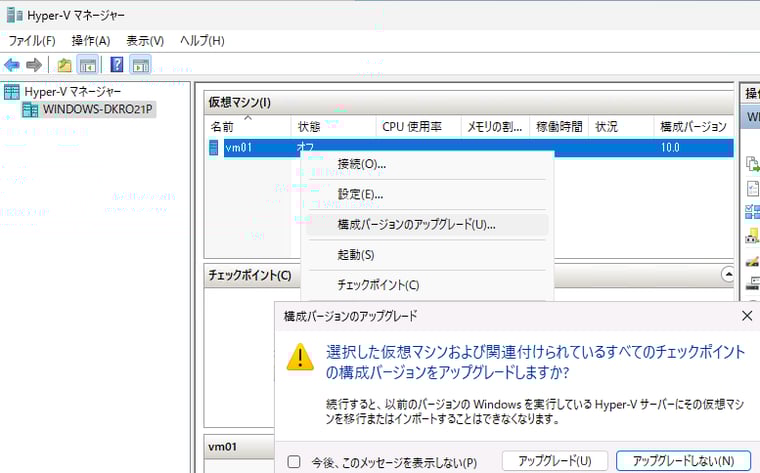Toggle the action pane toolbar icon
The image size is (760, 473).
(x=141, y=64)
